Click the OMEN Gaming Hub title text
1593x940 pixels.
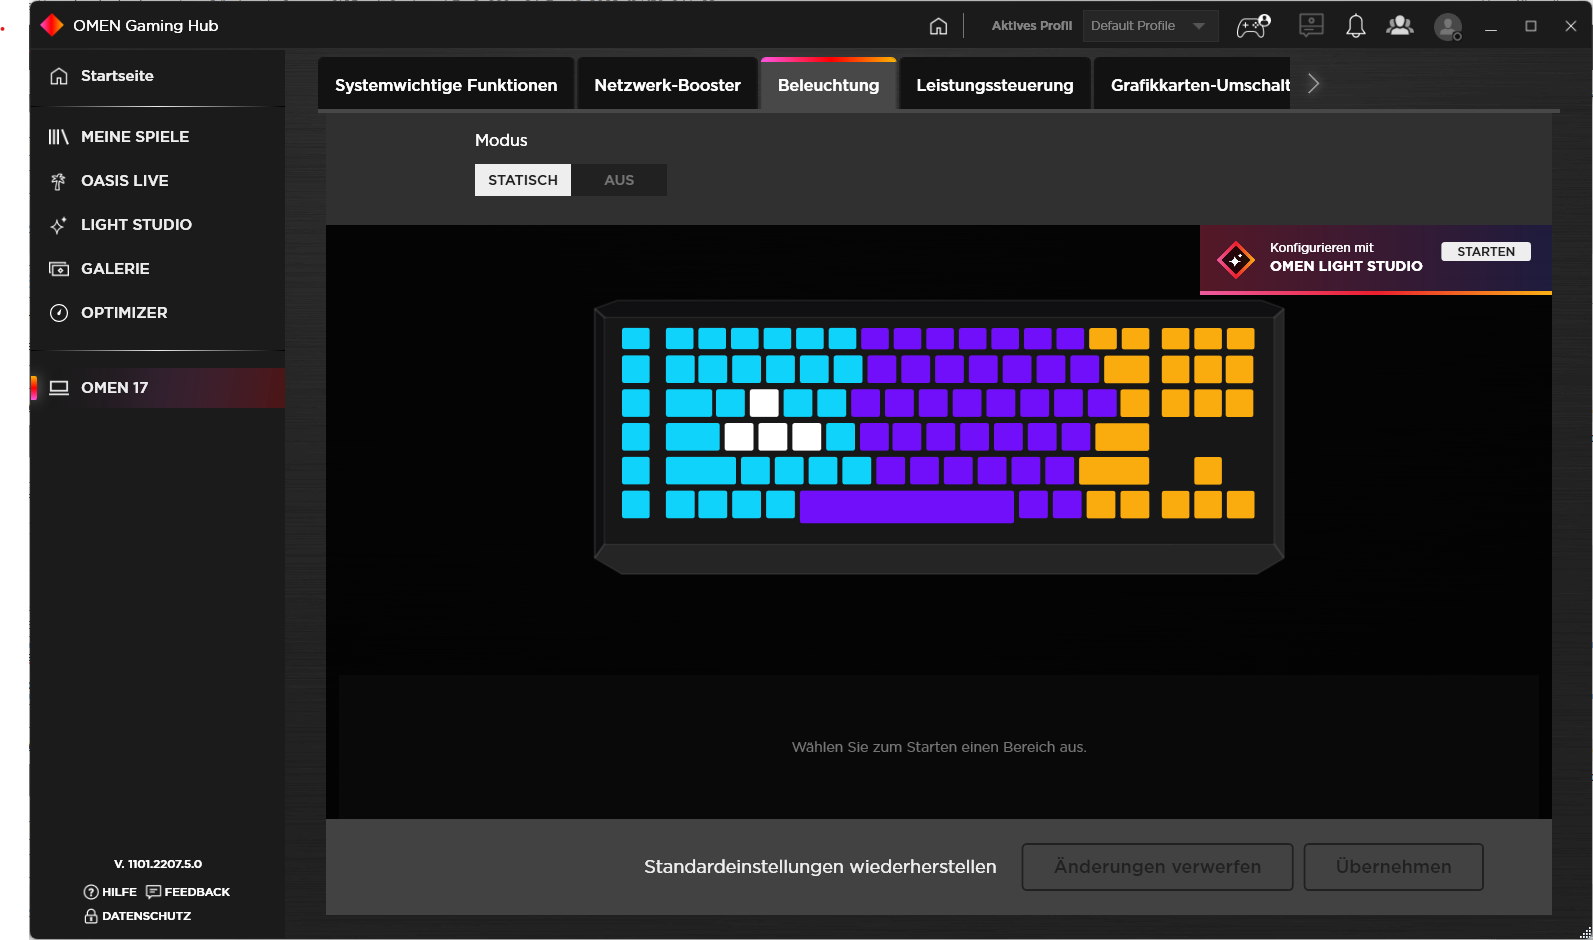tap(146, 26)
